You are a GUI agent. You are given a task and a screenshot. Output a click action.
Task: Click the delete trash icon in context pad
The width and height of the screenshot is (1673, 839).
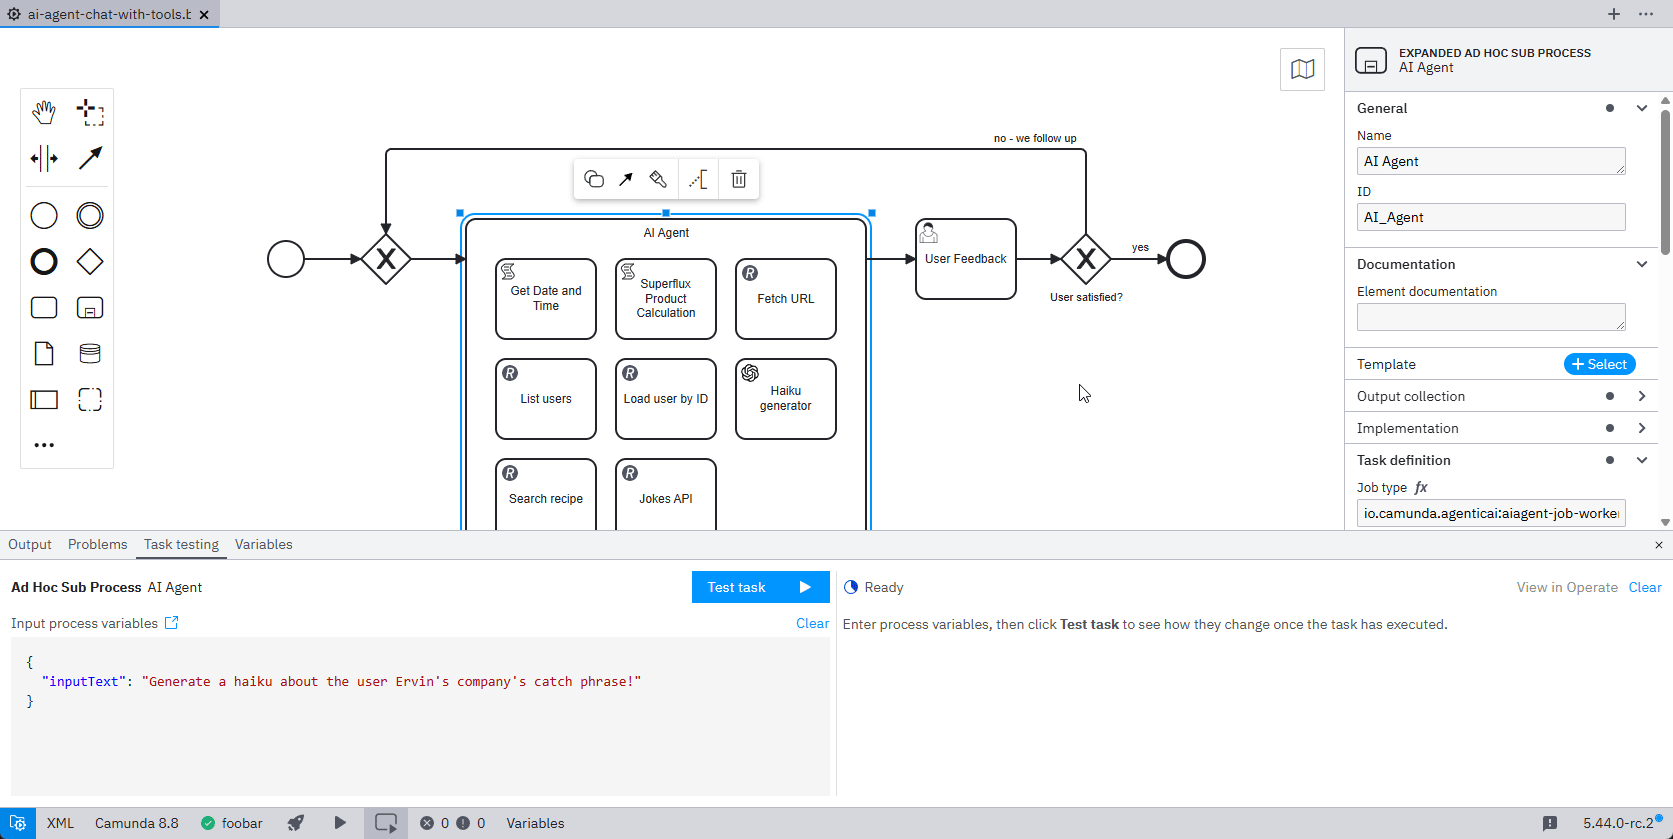click(x=739, y=179)
